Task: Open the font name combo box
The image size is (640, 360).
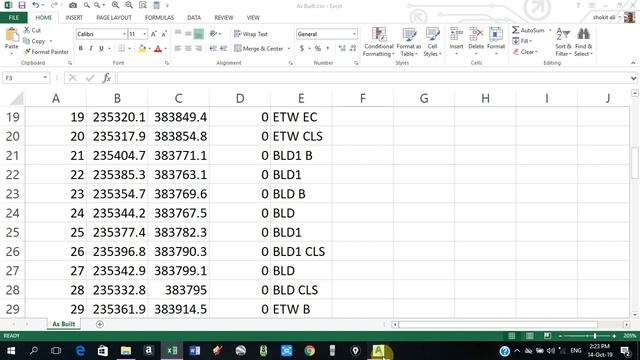Action: click(101, 34)
